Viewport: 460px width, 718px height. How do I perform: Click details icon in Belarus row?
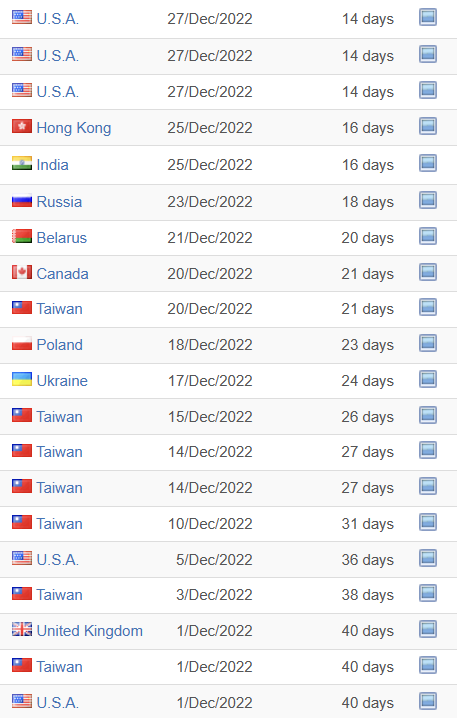coord(430,237)
